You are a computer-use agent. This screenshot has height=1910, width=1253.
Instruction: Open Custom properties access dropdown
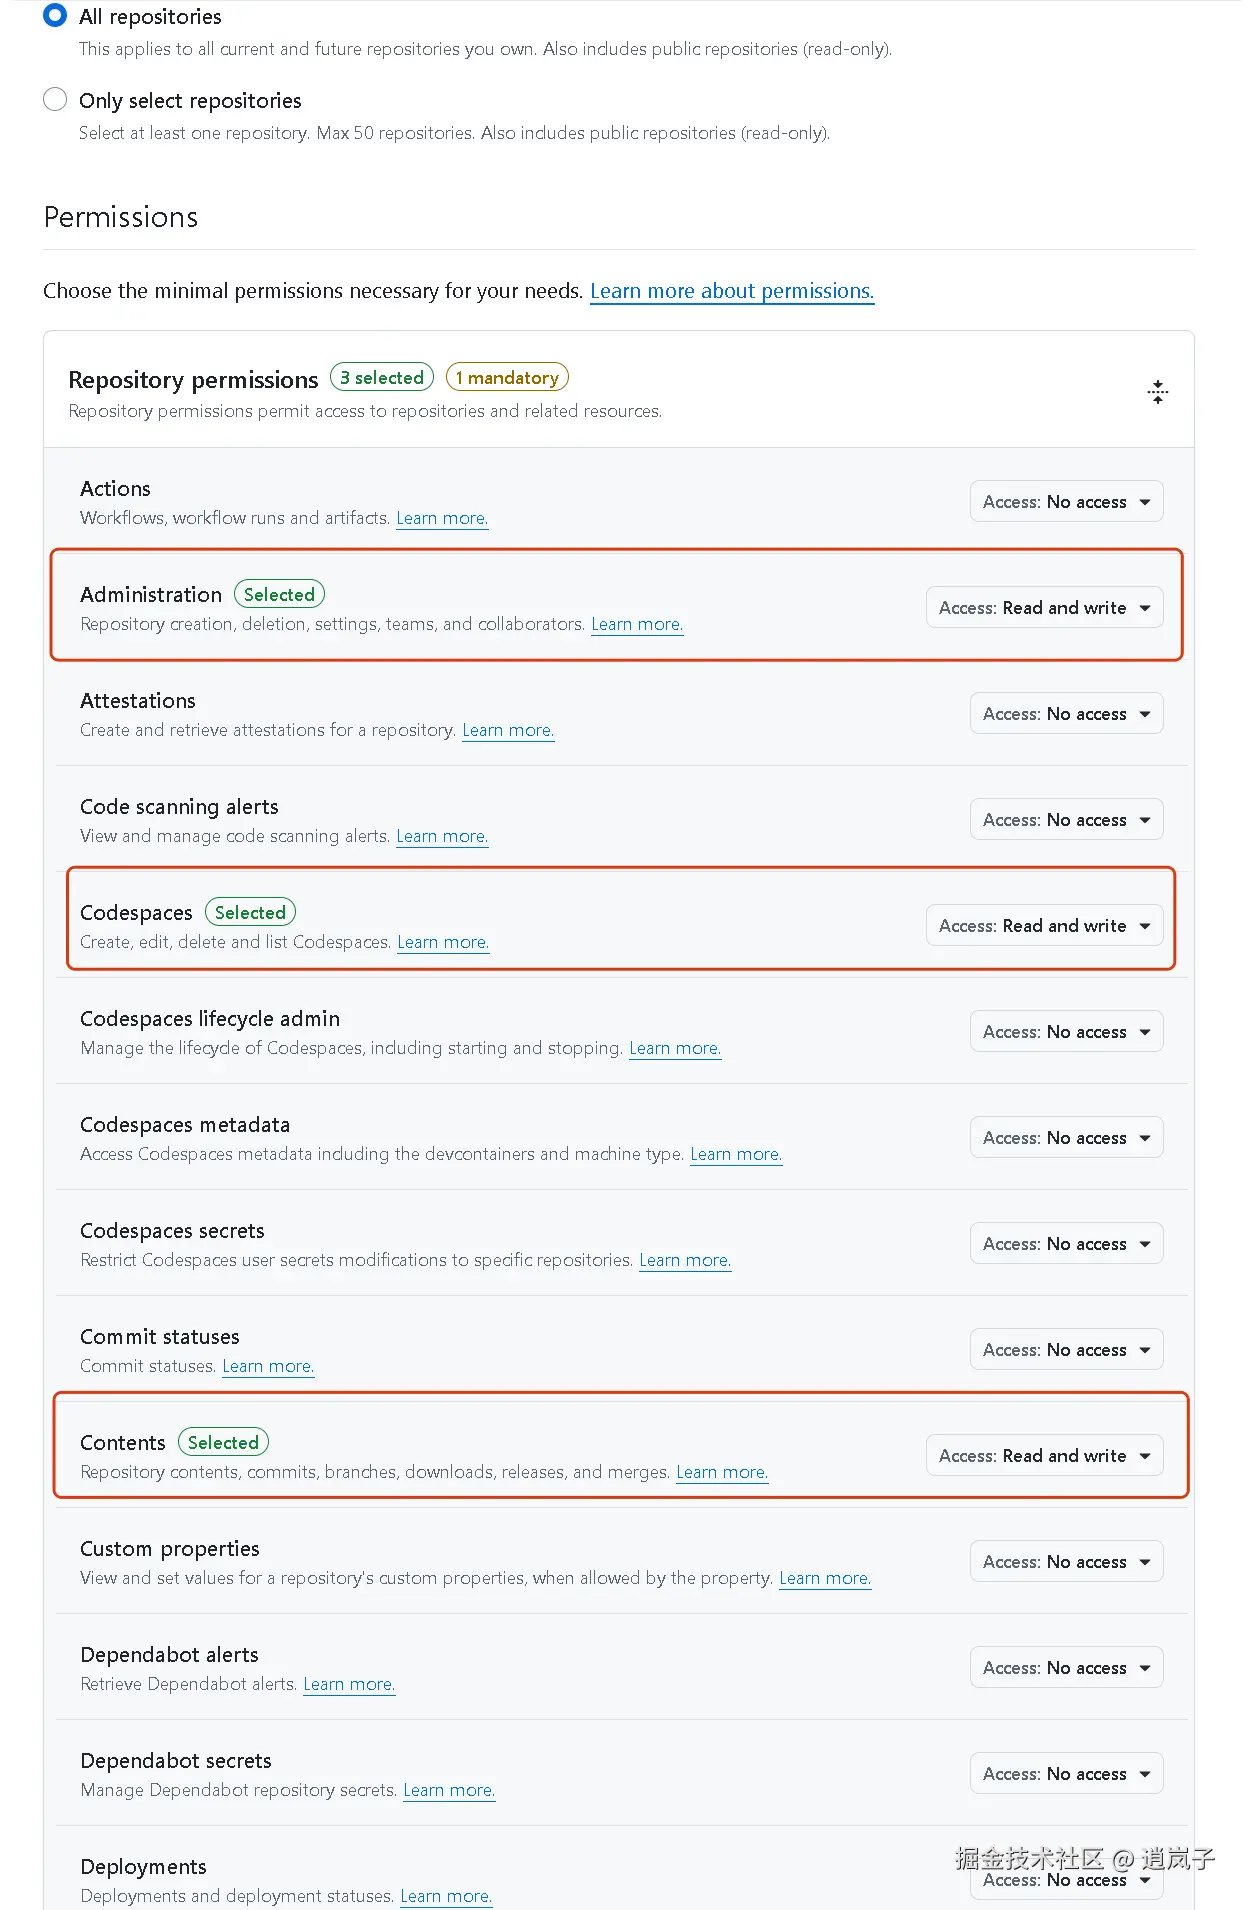[1066, 1562]
